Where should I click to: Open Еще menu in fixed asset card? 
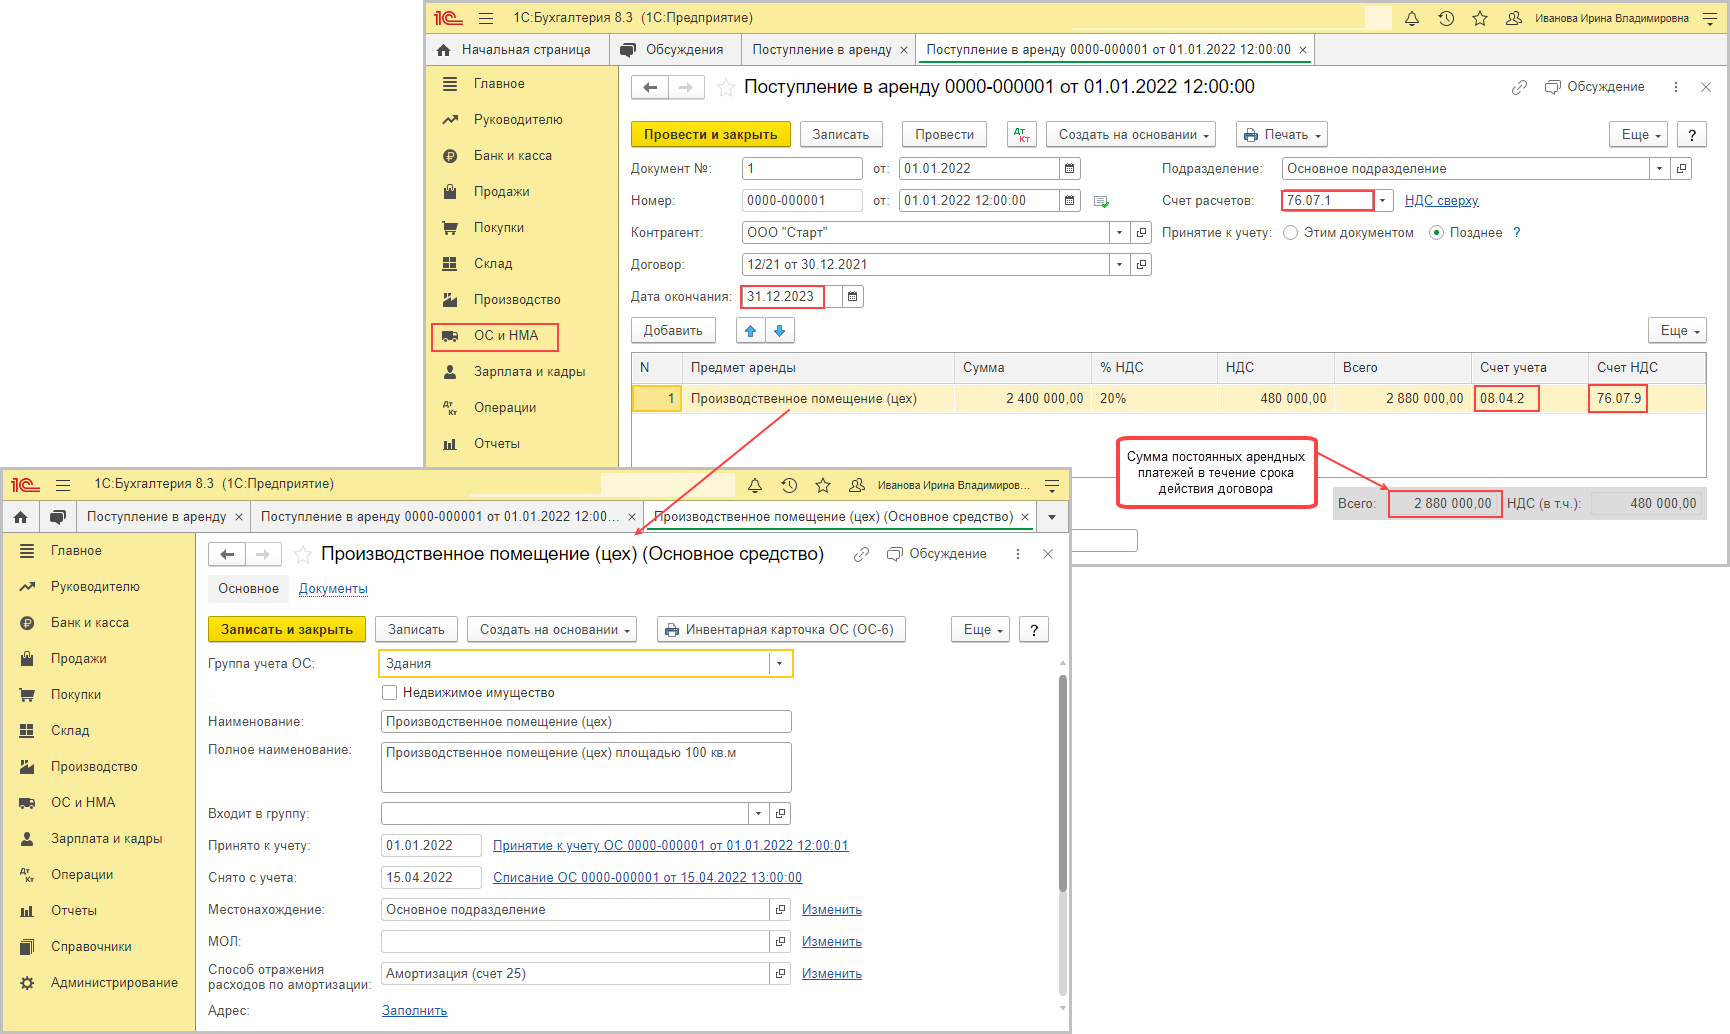point(981,630)
